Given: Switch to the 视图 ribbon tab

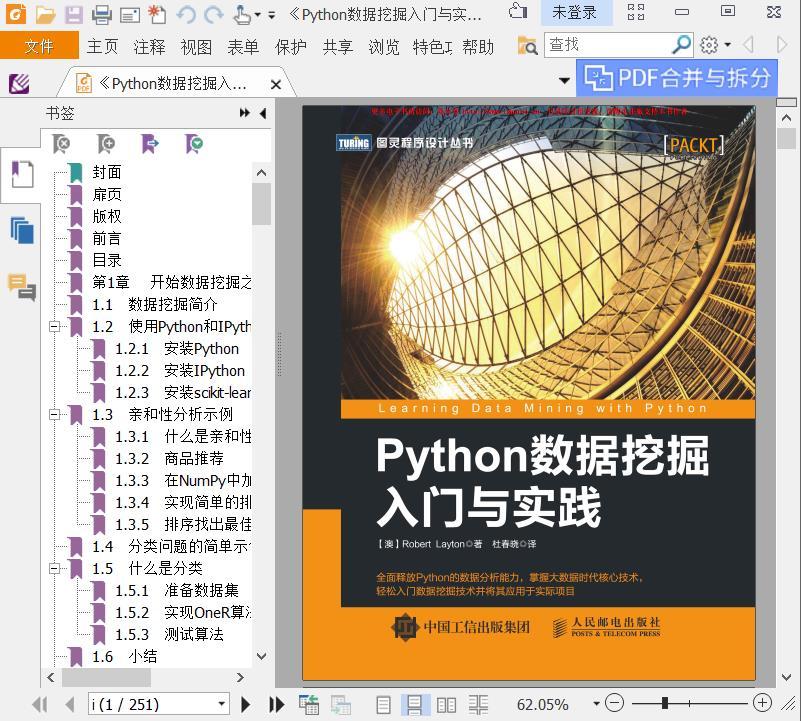Looking at the screenshot, I should [x=196, y=46].
